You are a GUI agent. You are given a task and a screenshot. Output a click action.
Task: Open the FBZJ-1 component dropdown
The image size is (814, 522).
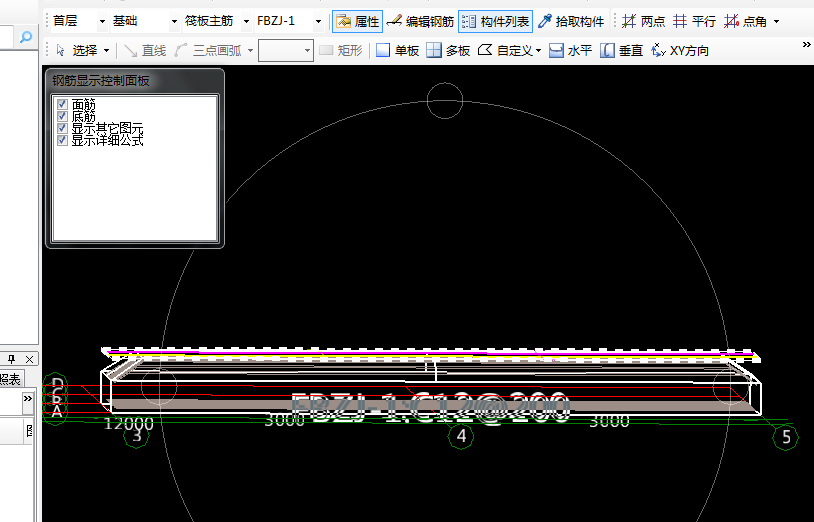(x=318, y=22)
